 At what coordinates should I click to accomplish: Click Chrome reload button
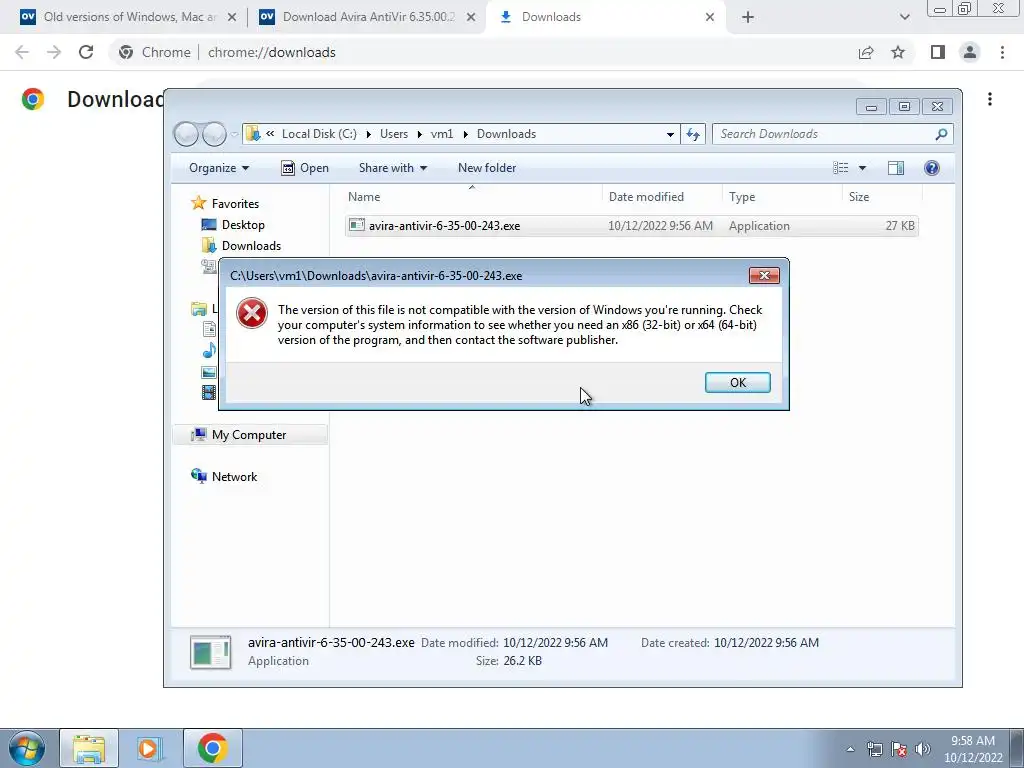[x=86, y=52]
